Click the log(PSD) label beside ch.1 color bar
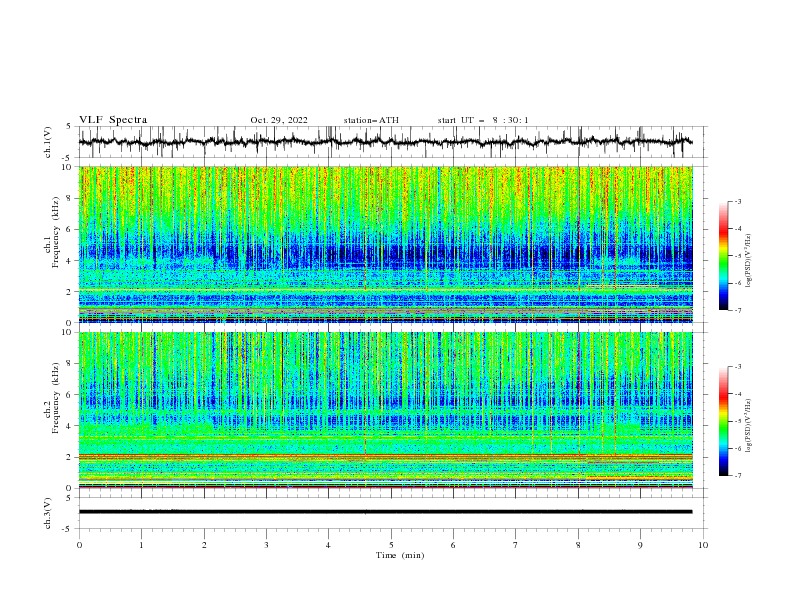The image size is (792, 612). [749, 261]
